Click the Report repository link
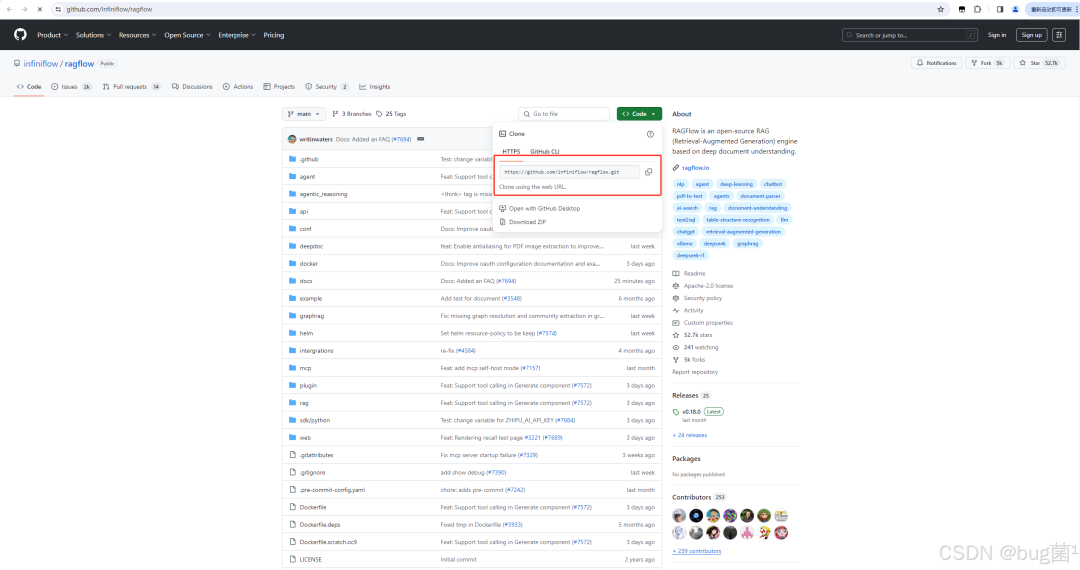1080x570 pixels. (695, 372)
